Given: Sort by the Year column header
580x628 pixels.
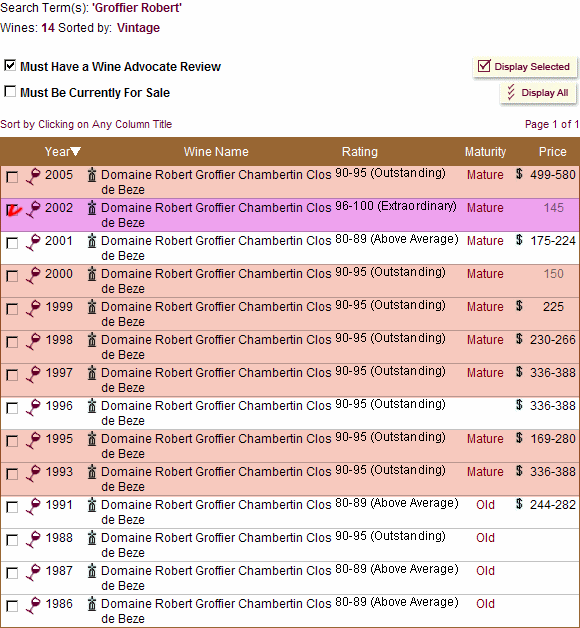Looking at the screenshot, I should (62, 152).
